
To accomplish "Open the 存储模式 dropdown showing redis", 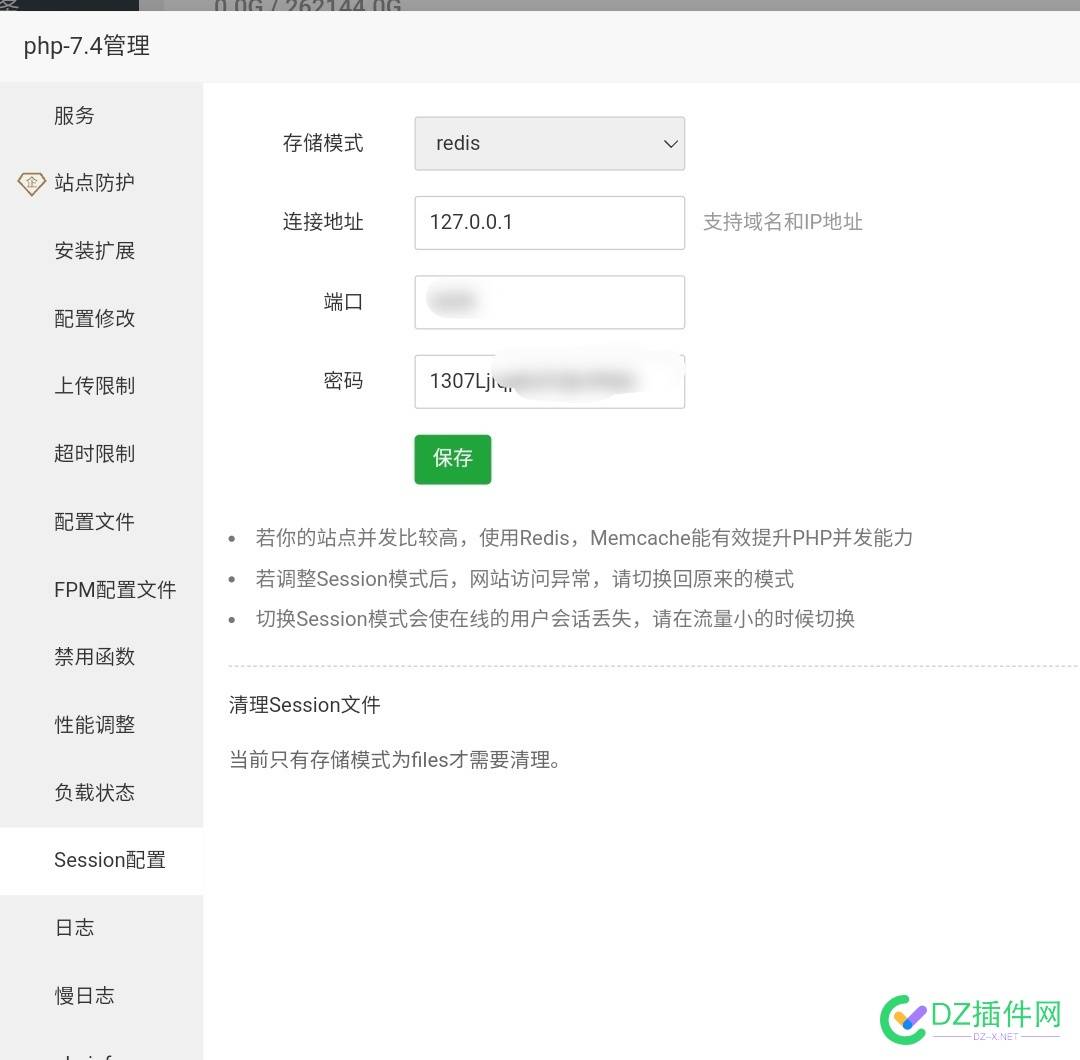I will [549, 143].
